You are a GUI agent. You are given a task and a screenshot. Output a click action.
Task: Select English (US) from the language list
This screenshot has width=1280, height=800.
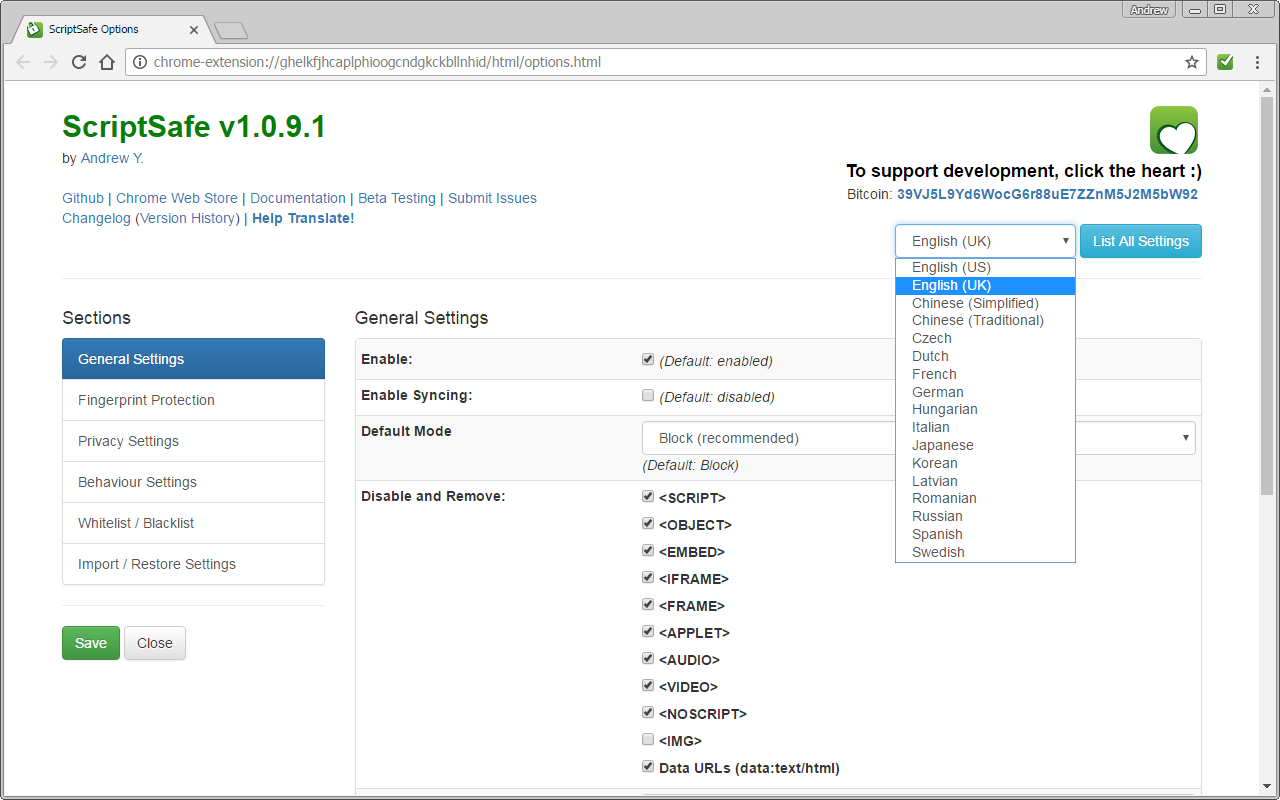pyautogui.click(x=985, y=267)
